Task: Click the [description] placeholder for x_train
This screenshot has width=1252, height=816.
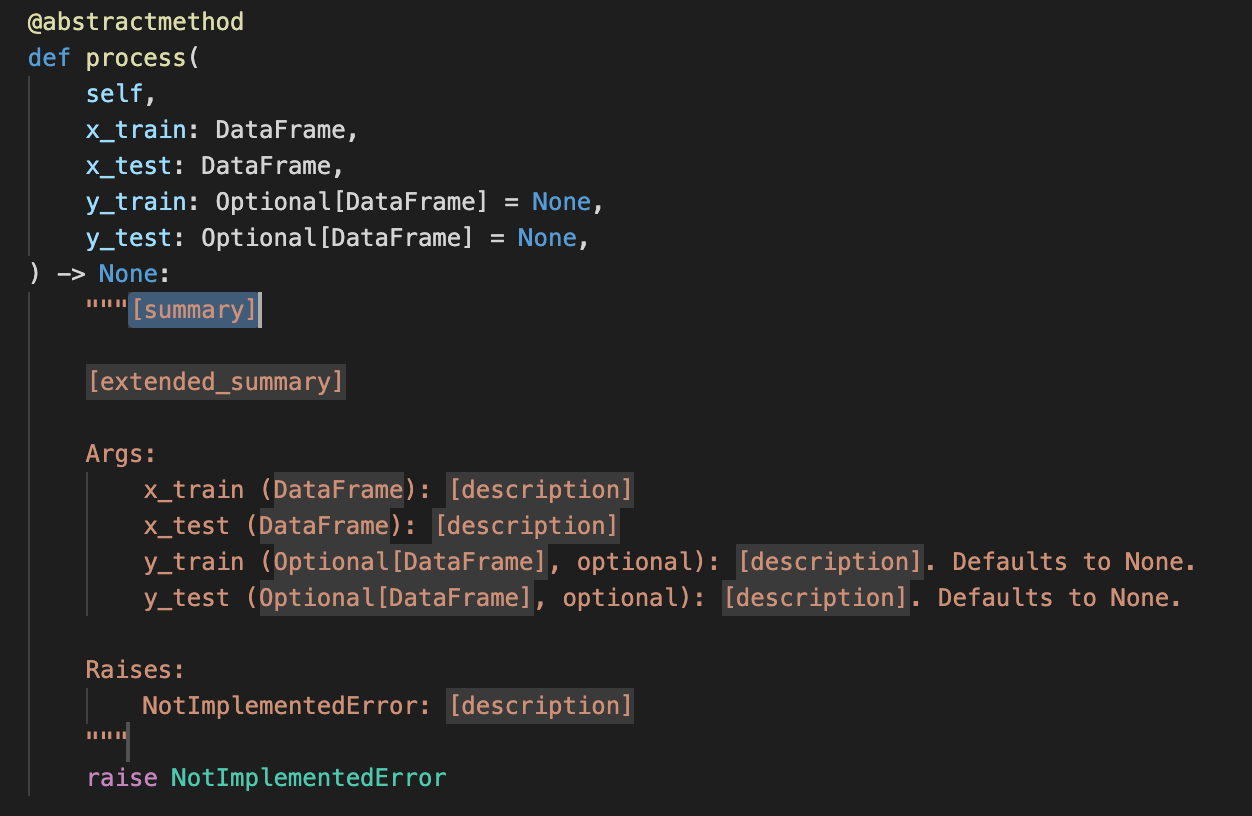Action: (x=541, y=489)
